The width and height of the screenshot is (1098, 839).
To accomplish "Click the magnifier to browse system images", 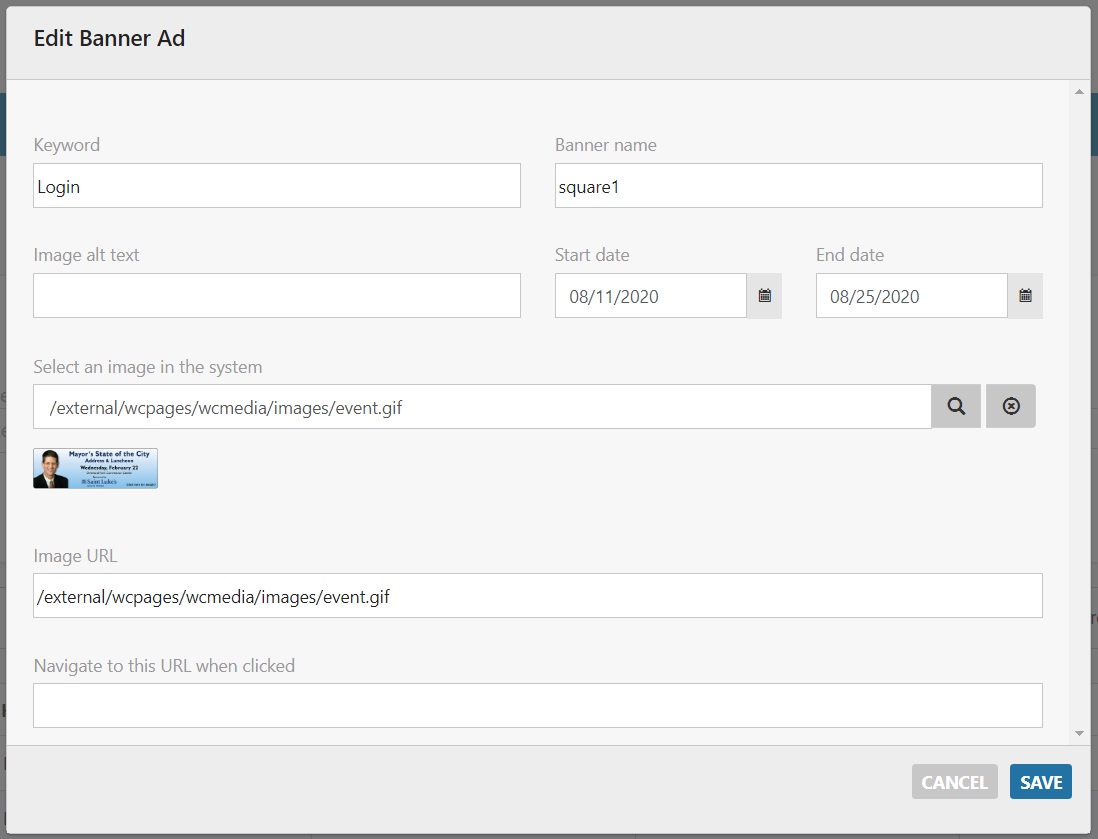I will point(956,406).
